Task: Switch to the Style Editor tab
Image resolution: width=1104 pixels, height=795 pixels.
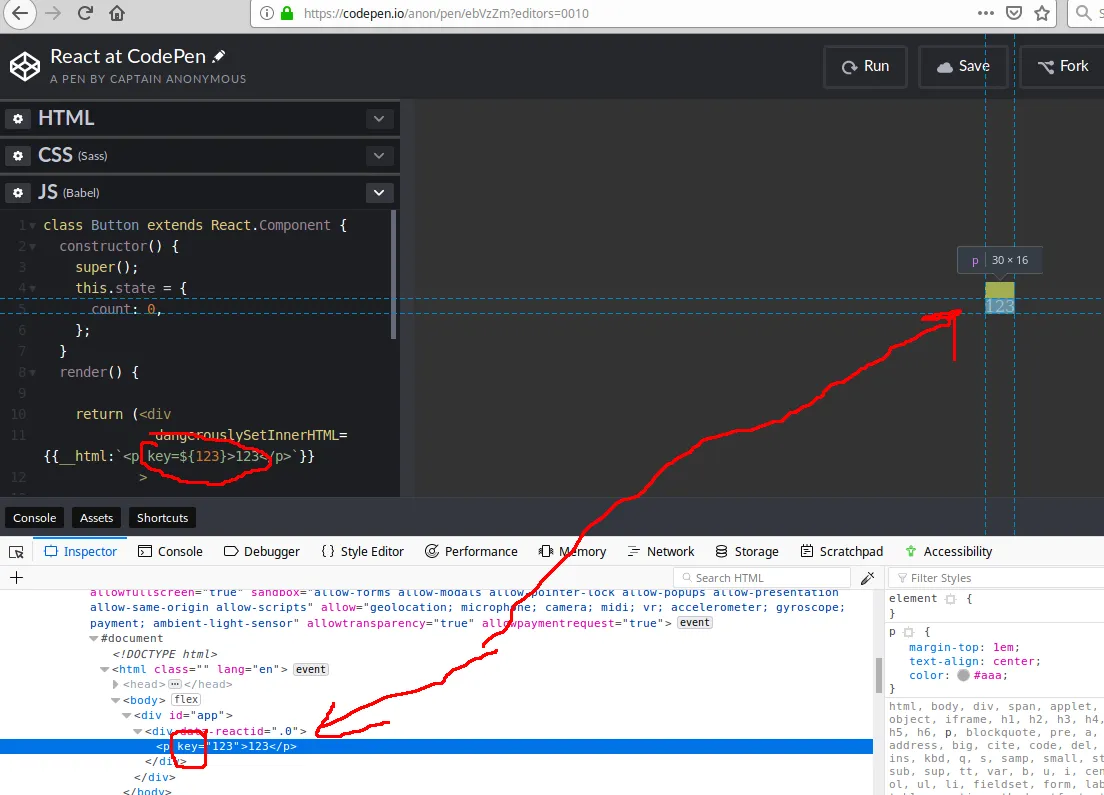Action: [x=363, y=551]
